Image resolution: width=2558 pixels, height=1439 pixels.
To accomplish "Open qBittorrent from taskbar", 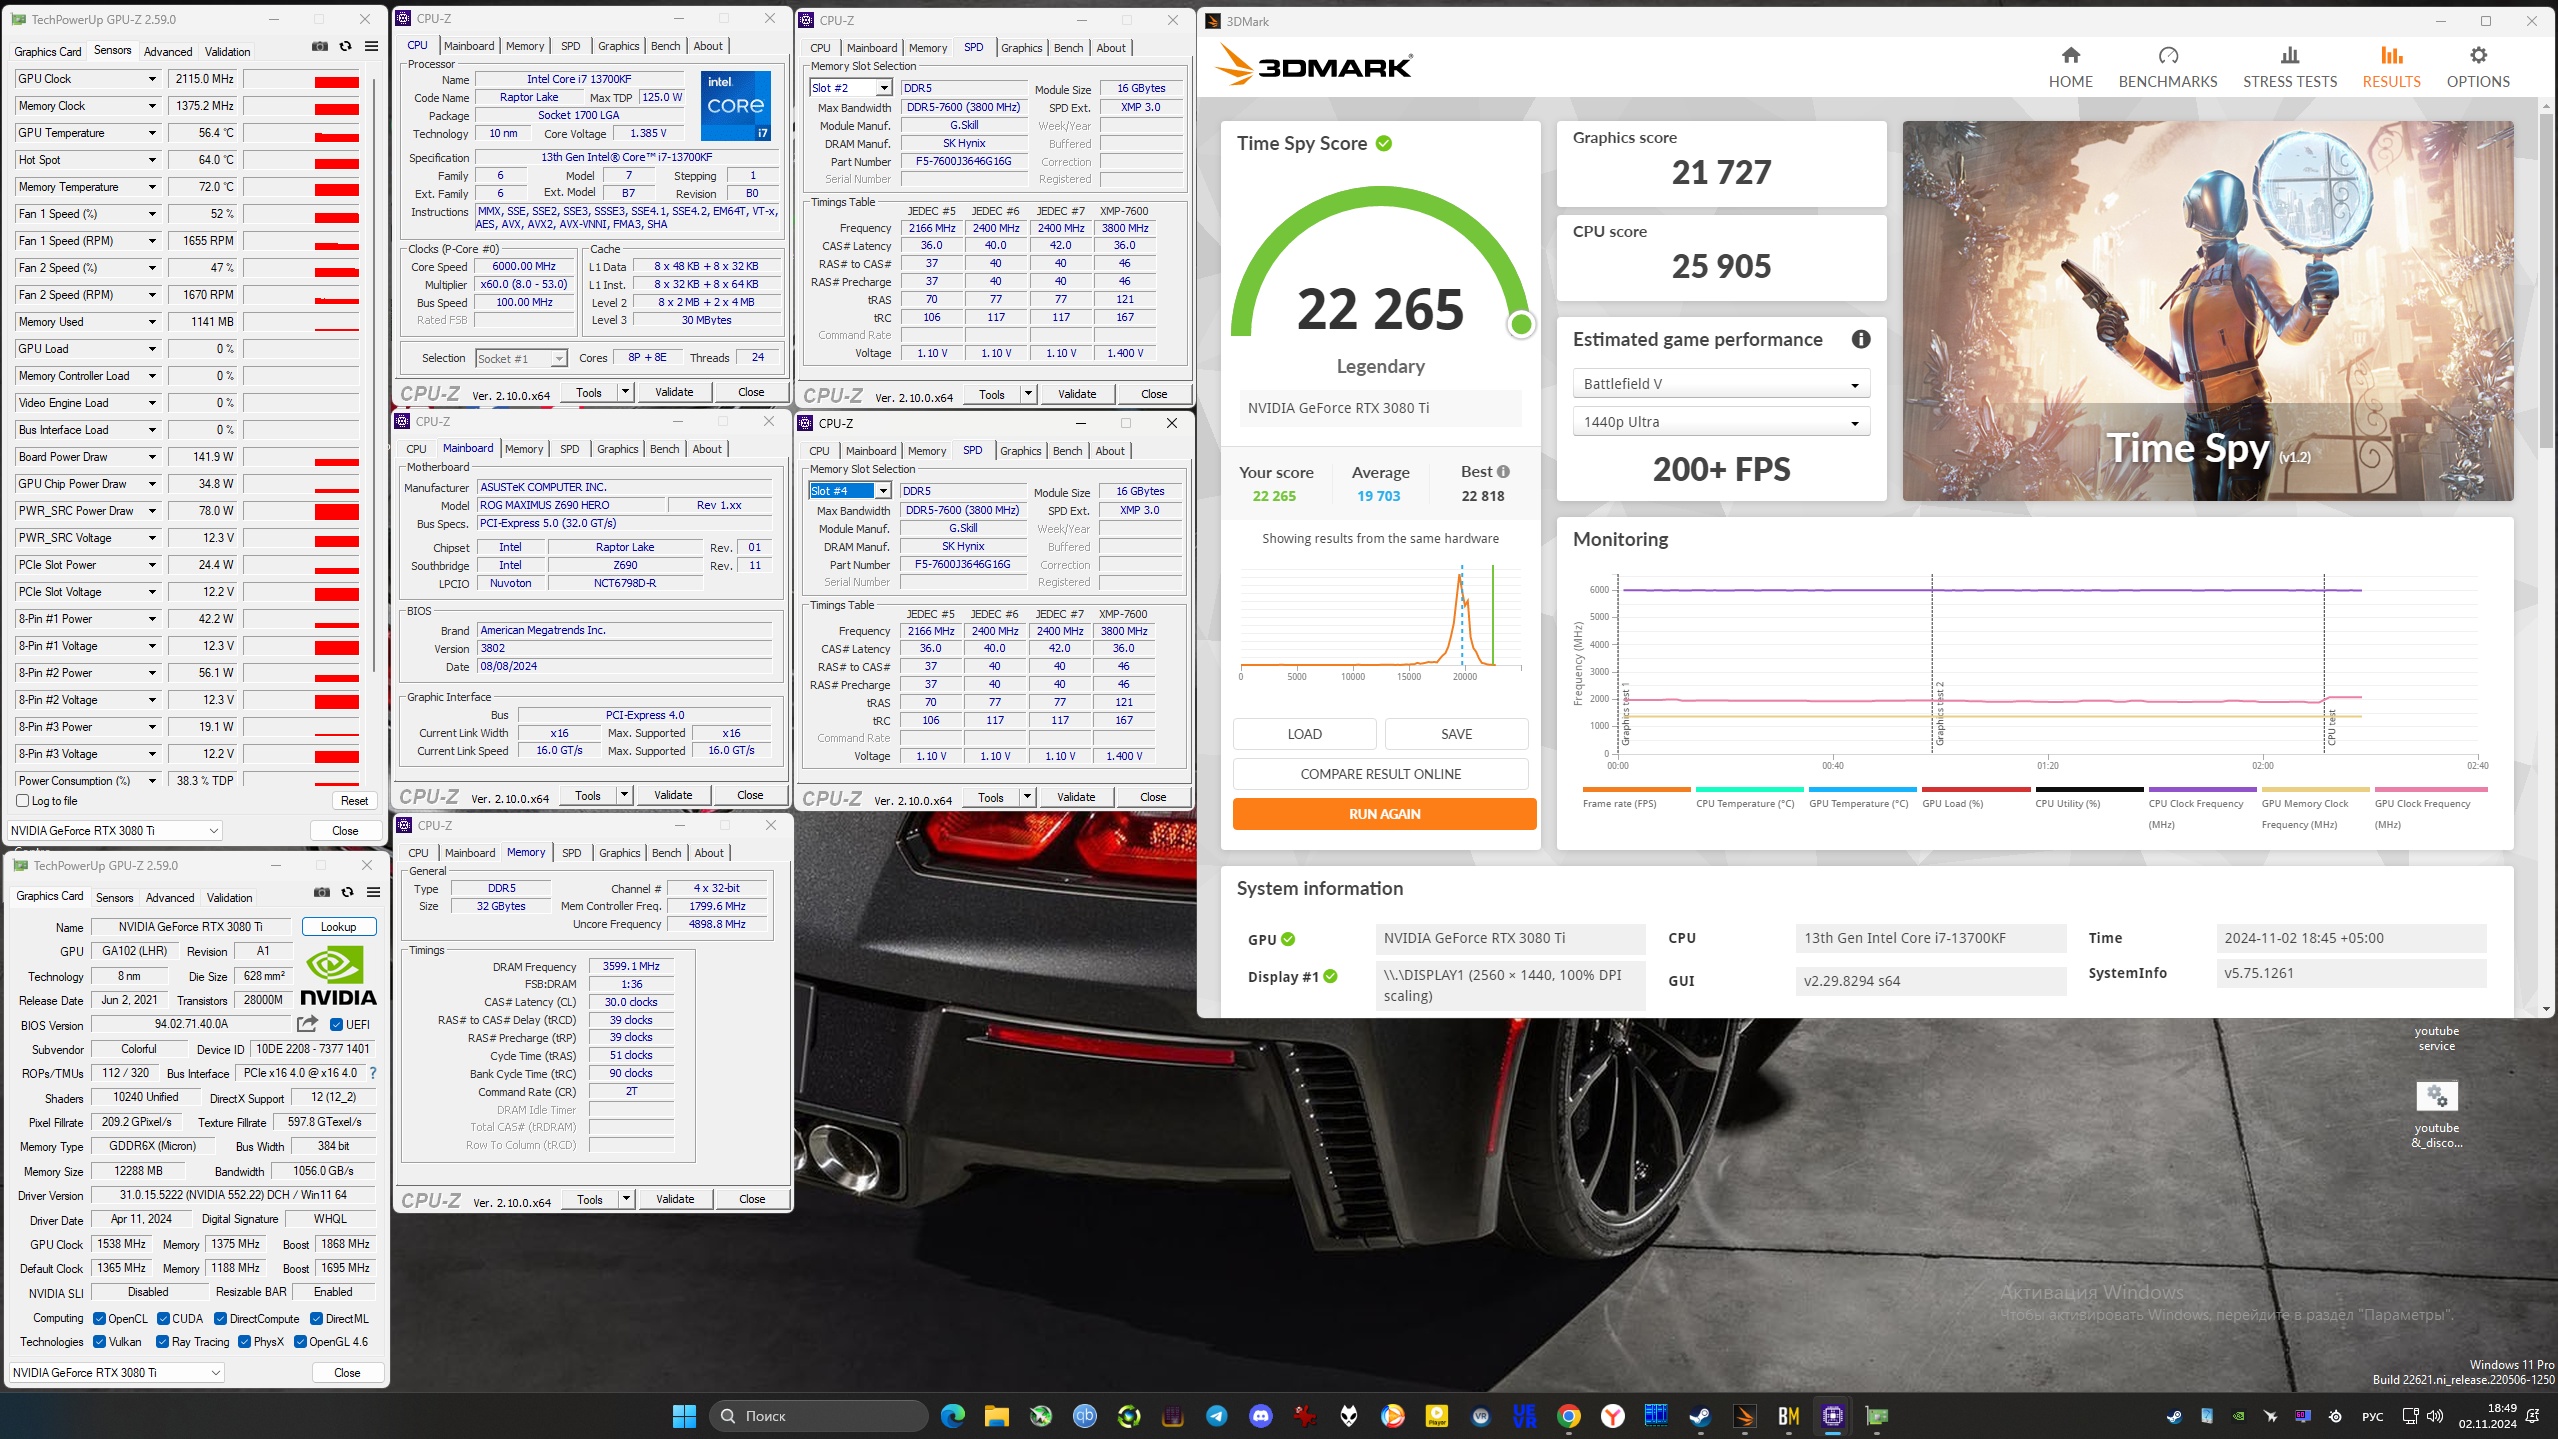I will pos(1085,1416).
